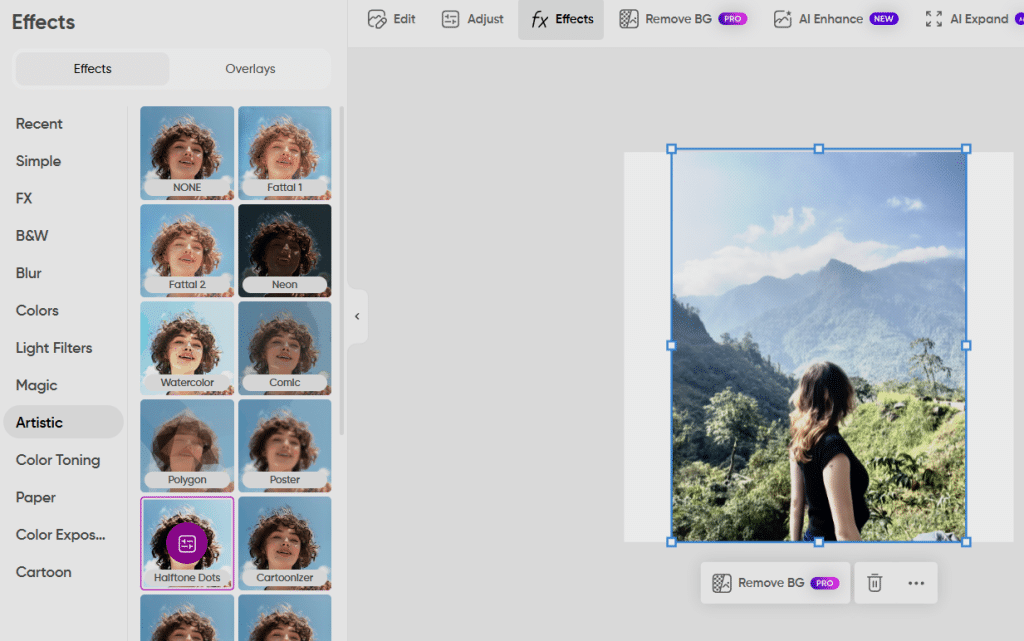Apply the Neon effect thumbnail

tap(285, 250)
